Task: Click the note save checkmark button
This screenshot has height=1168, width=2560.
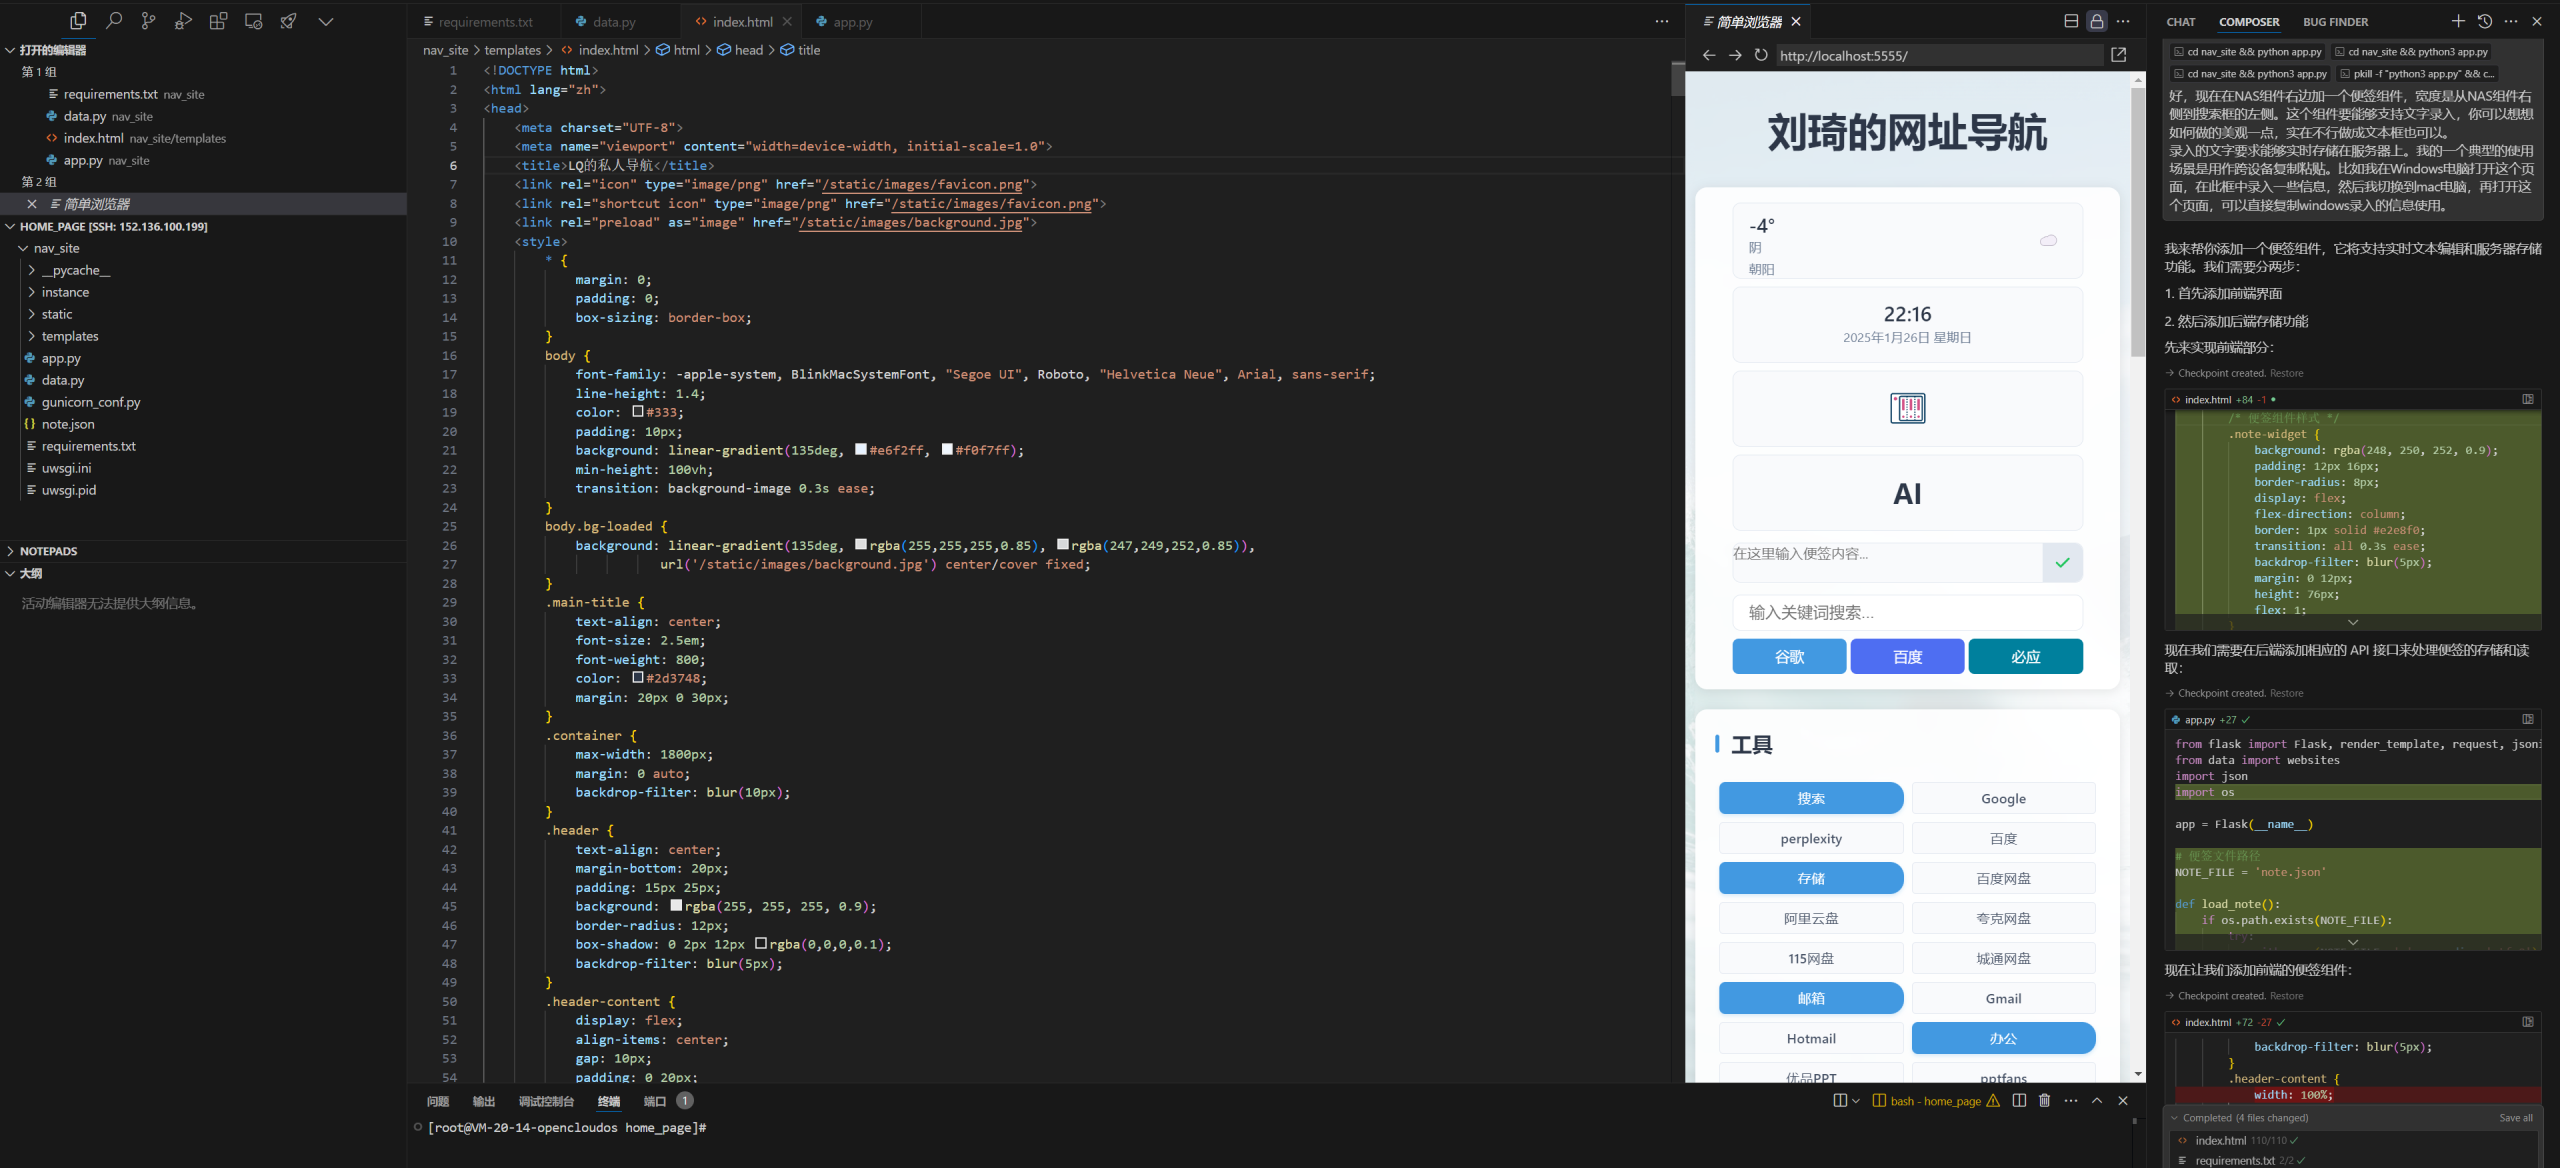Action: click(x=2062, y=563)
